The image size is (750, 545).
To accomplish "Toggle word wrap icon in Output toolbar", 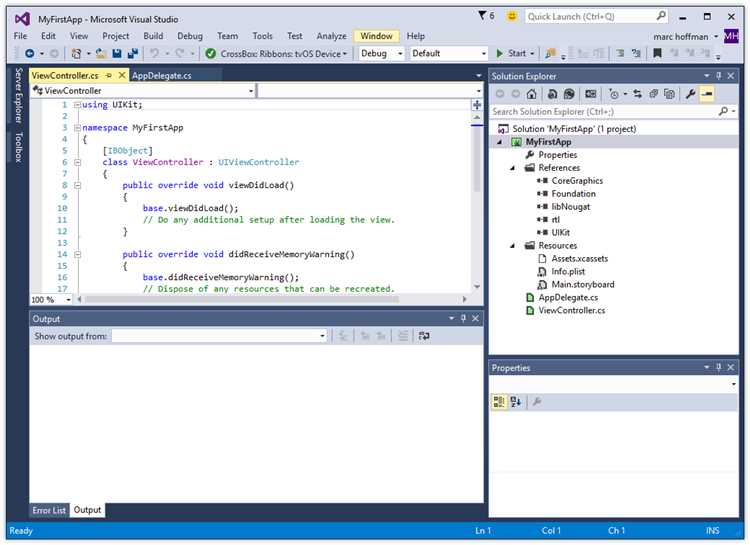I will 424,336.
